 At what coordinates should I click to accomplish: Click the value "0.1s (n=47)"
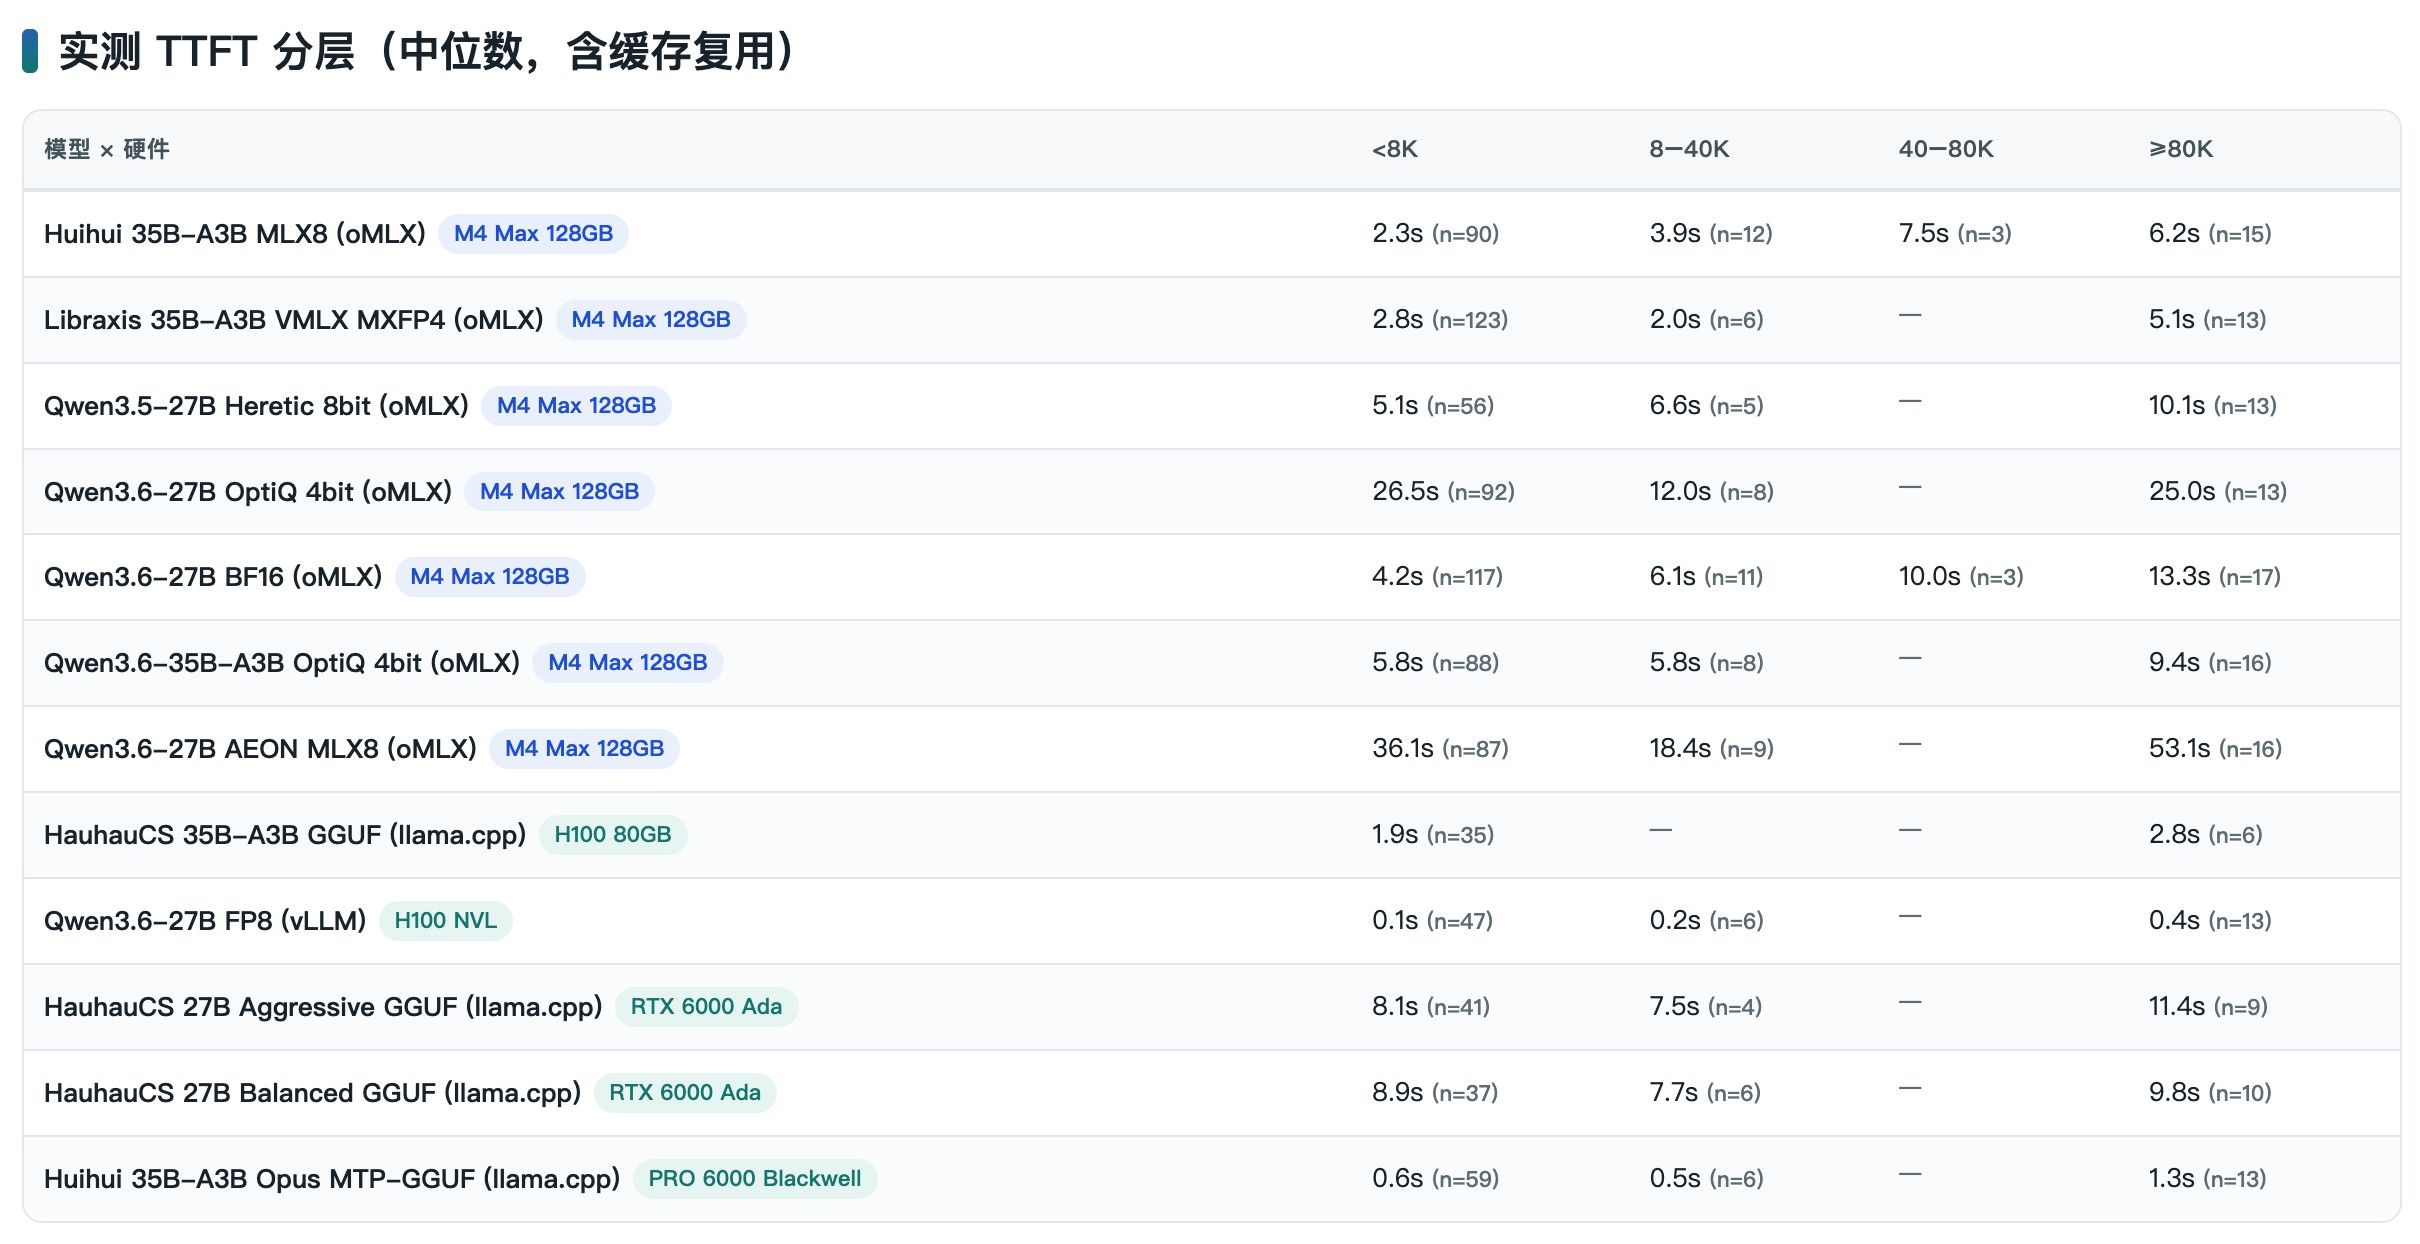pos(1432,921)
